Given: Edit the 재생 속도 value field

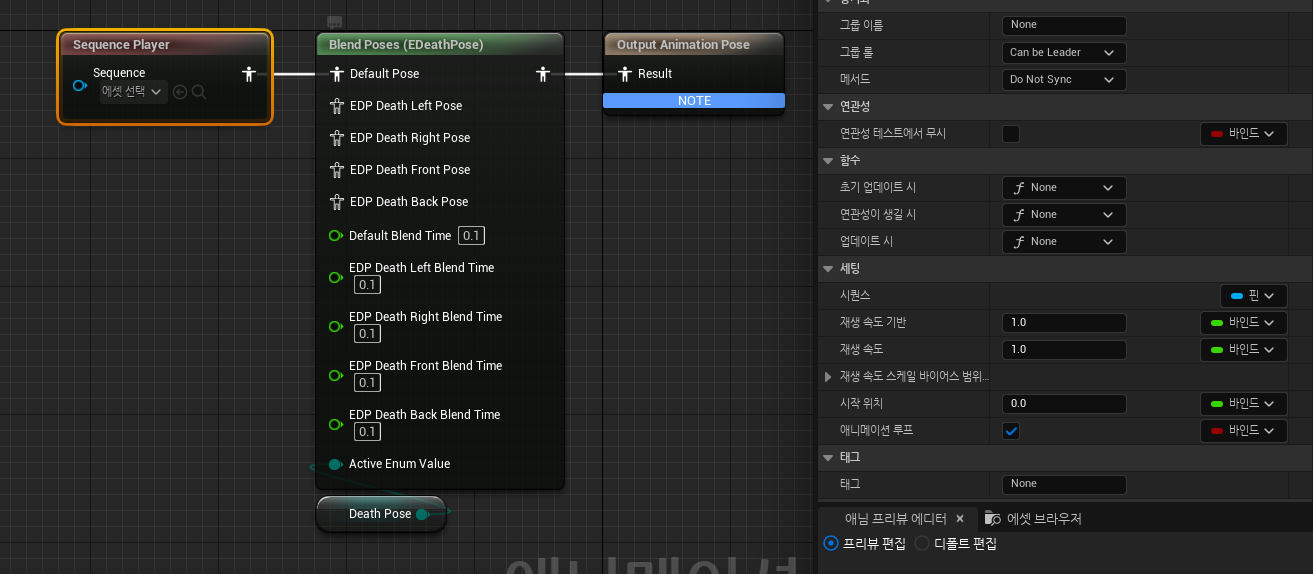Looking at the screenshot, I should click(1064, 349).
